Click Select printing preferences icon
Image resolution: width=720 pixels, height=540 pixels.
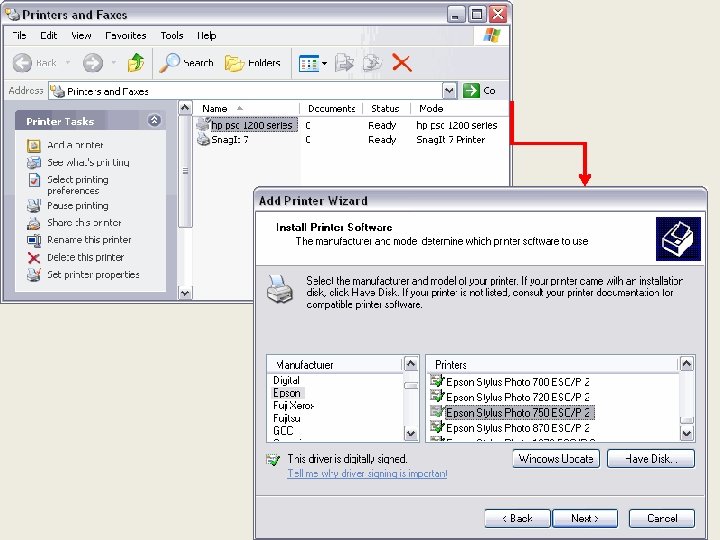click(34, 180)
